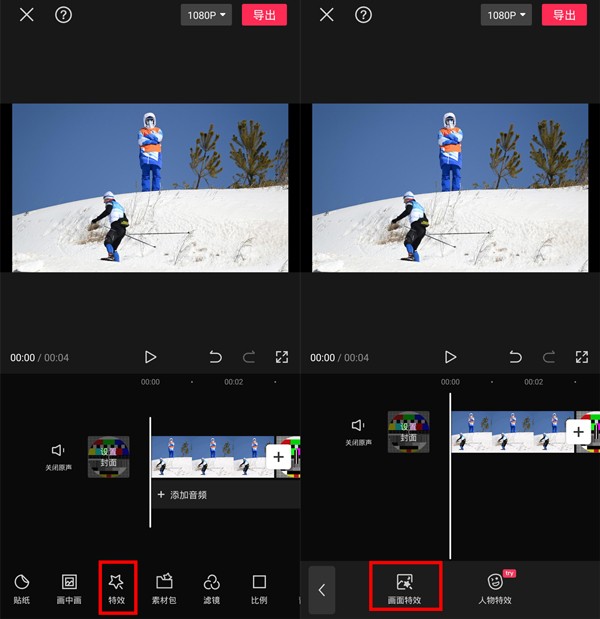
Task: Tap the red 导出 export button on right
Action: click(x=564, y=15)
